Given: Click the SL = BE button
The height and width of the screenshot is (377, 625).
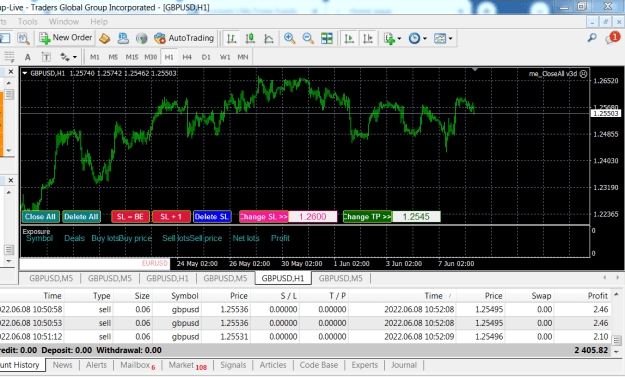Looking at the screenshot, I should (x=130, y=217).
